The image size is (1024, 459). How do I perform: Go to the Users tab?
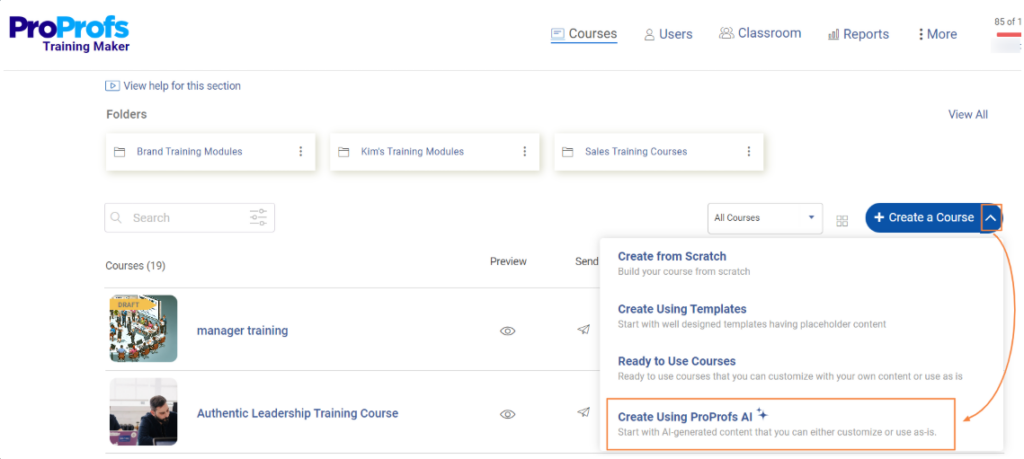pos(668,34)
